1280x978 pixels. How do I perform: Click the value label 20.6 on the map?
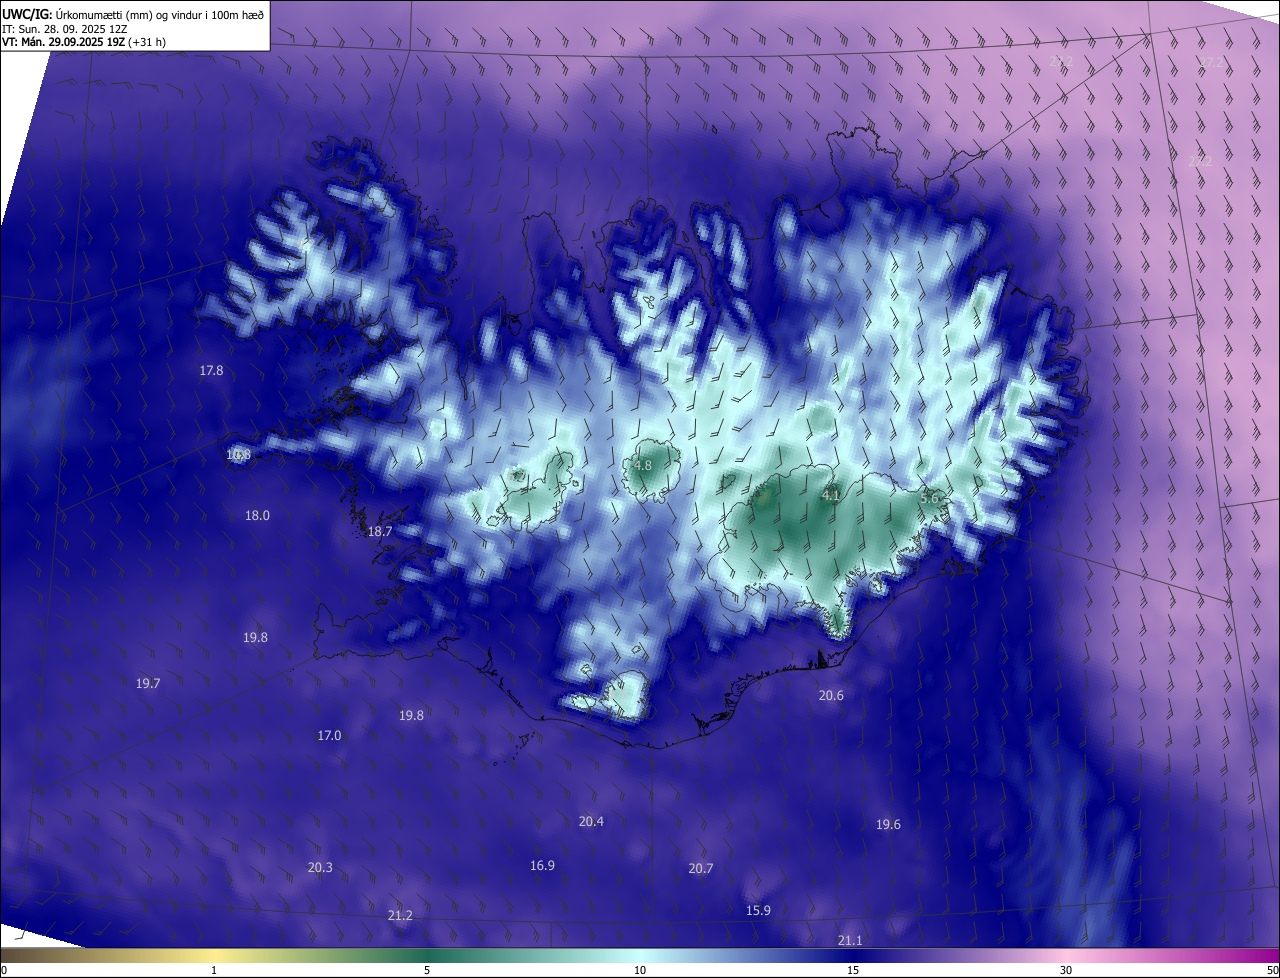coord(831,695)
